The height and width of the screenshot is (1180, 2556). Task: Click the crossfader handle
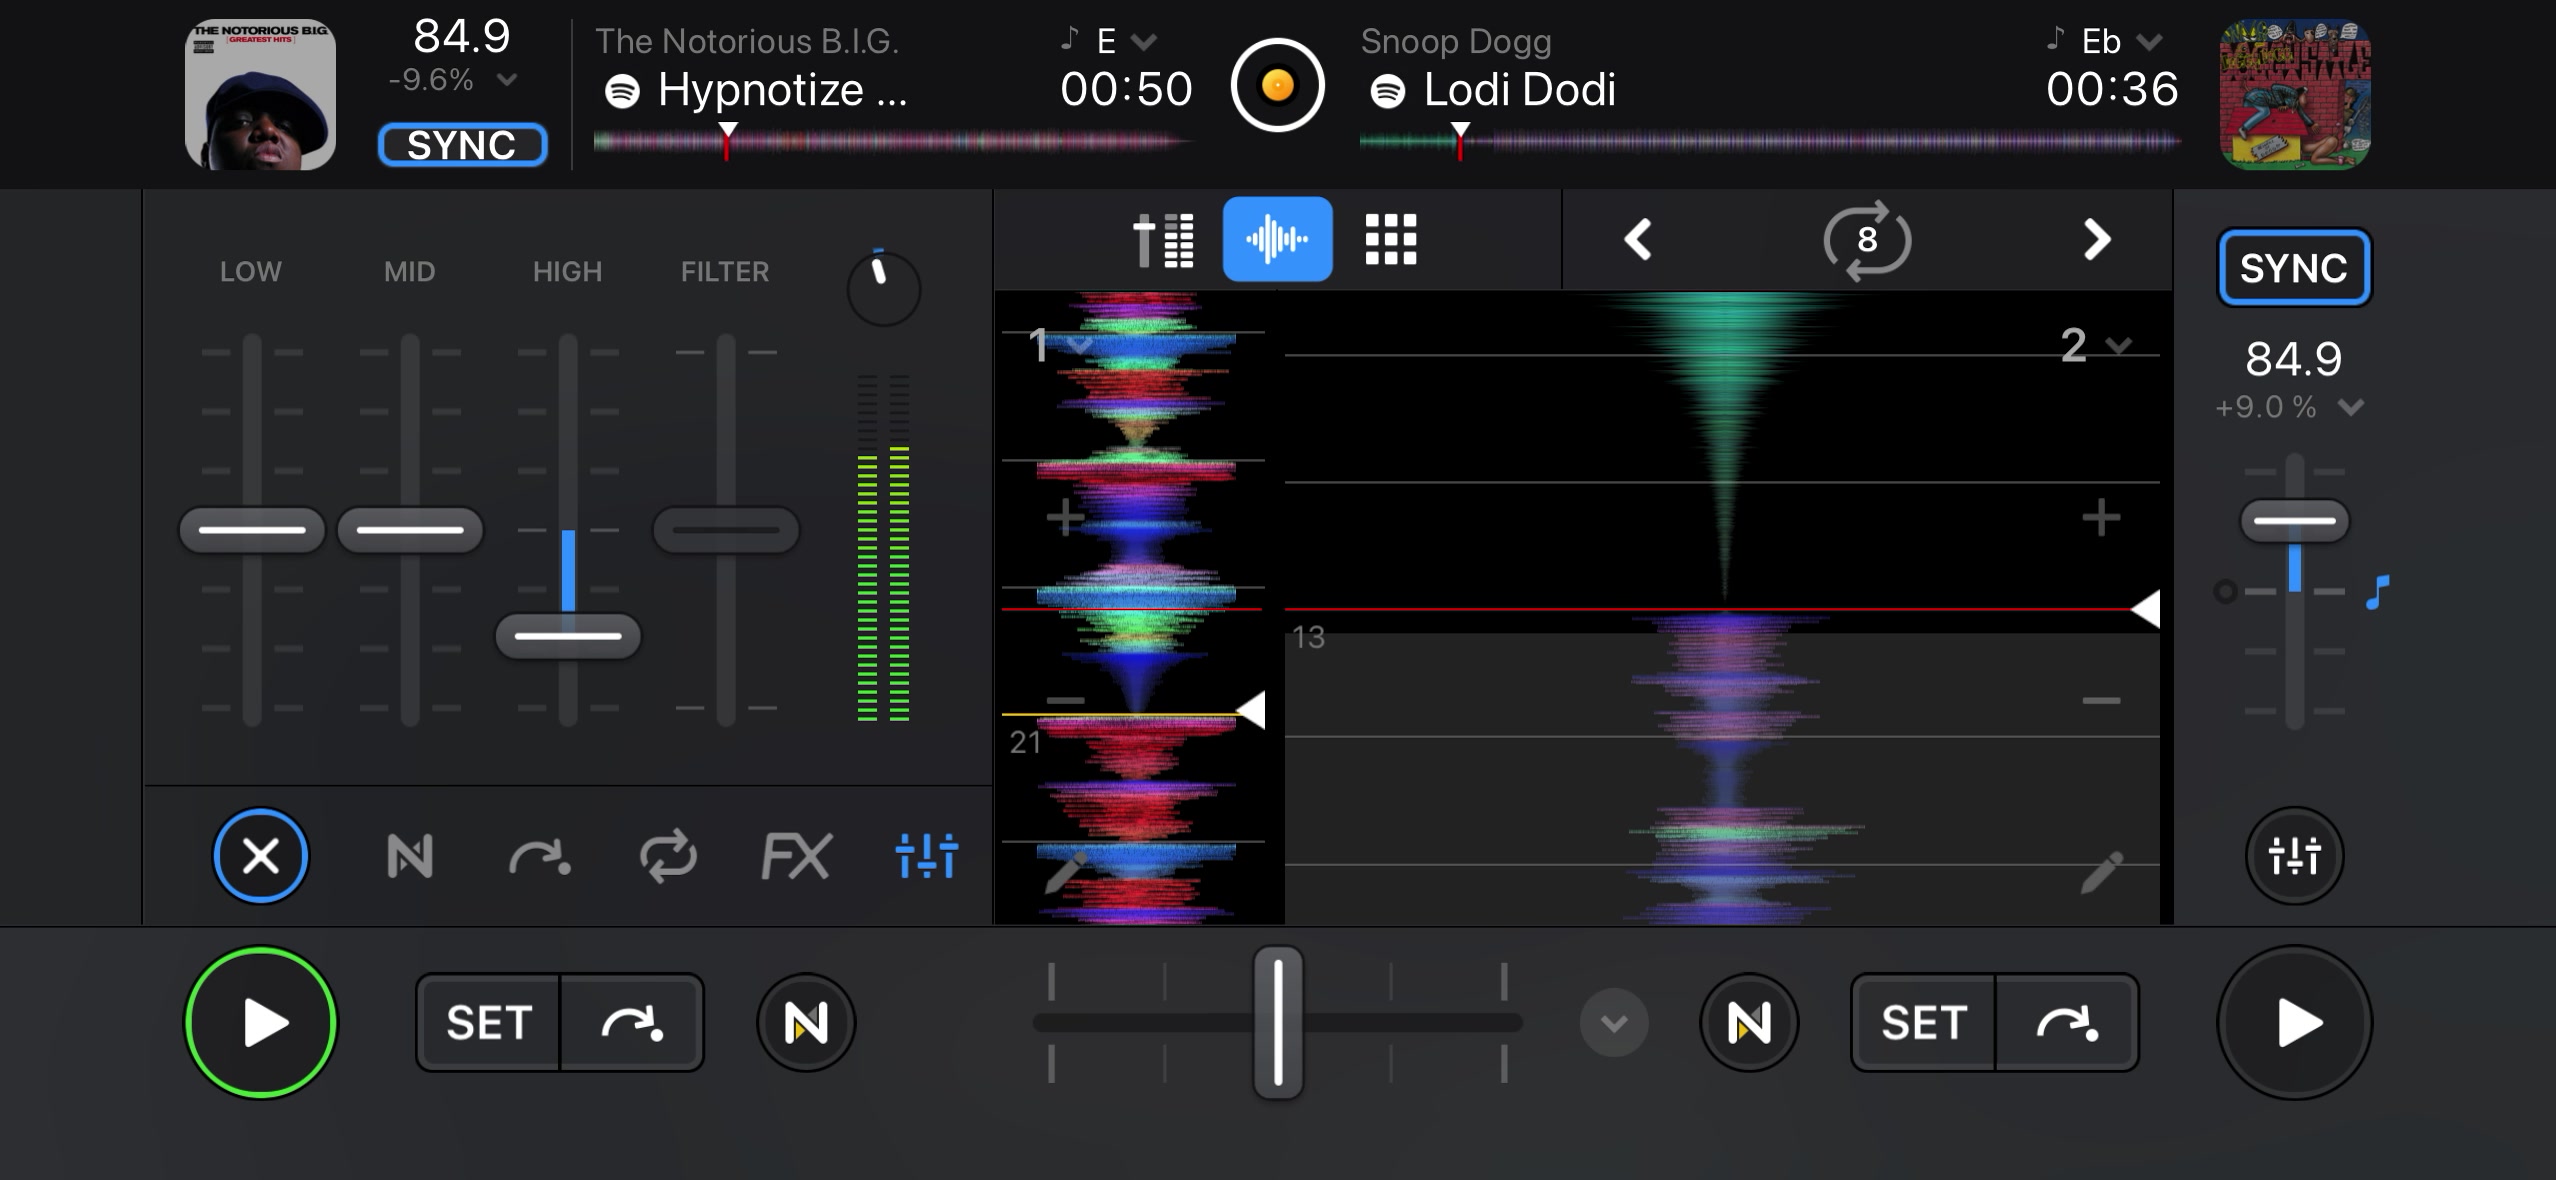tap(1278, 1022)
